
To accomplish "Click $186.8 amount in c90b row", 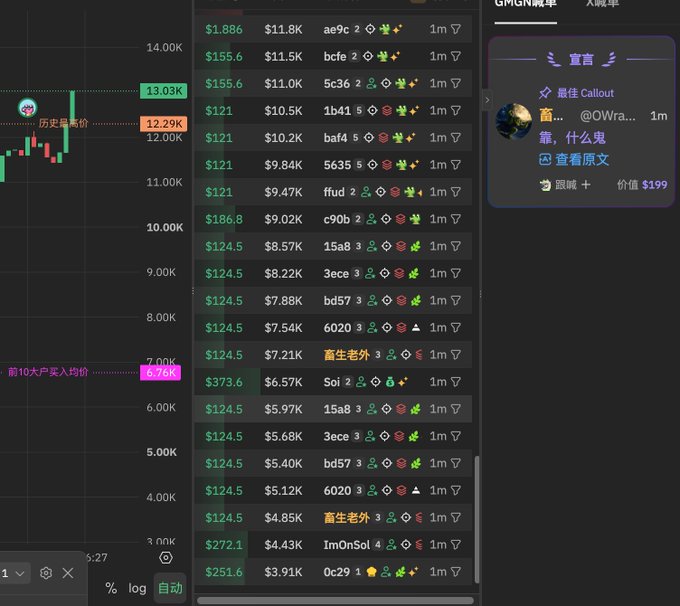I will click(224, 219).
